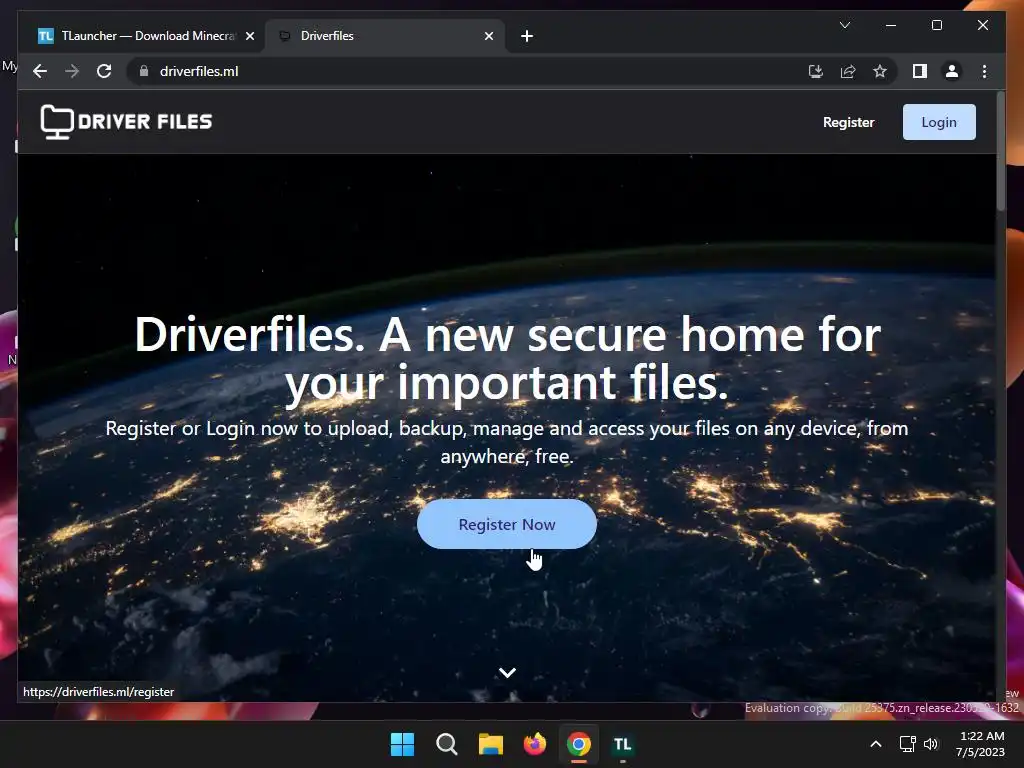Close the Driverfiles tab
The height and width of the screenshot is (768, 1024).
pos(488,36)
